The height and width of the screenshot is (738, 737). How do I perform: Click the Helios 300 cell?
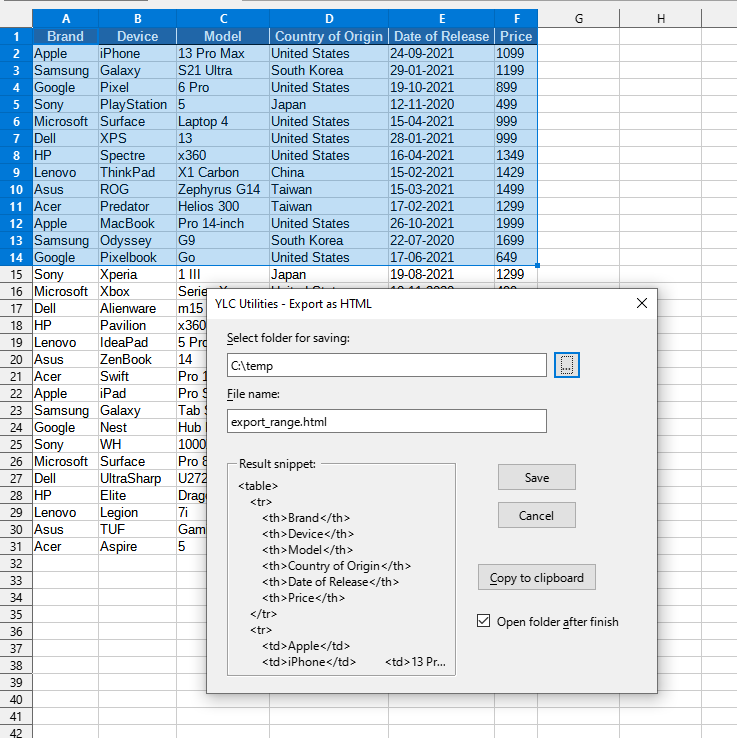click(x=223, y=206)
